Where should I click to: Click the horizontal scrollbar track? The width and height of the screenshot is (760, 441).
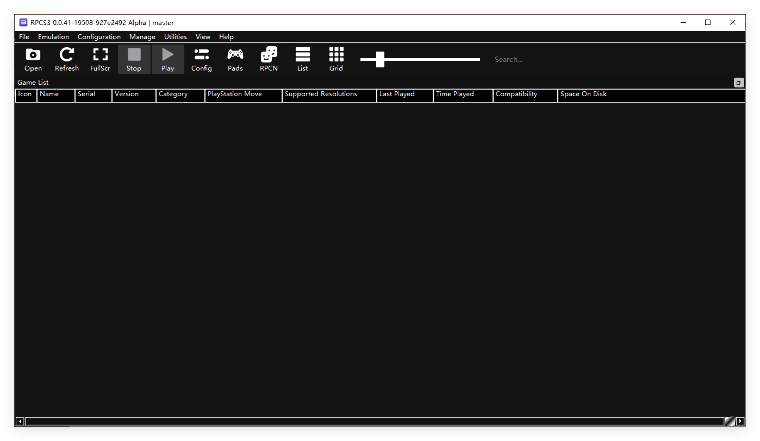click(374, 421)
